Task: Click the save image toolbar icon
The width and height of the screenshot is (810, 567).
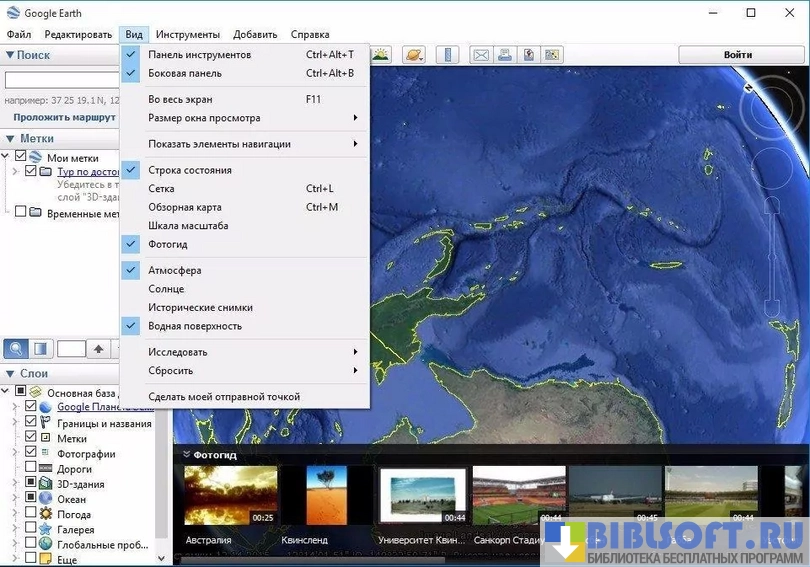Action: [x=528, y=55]
